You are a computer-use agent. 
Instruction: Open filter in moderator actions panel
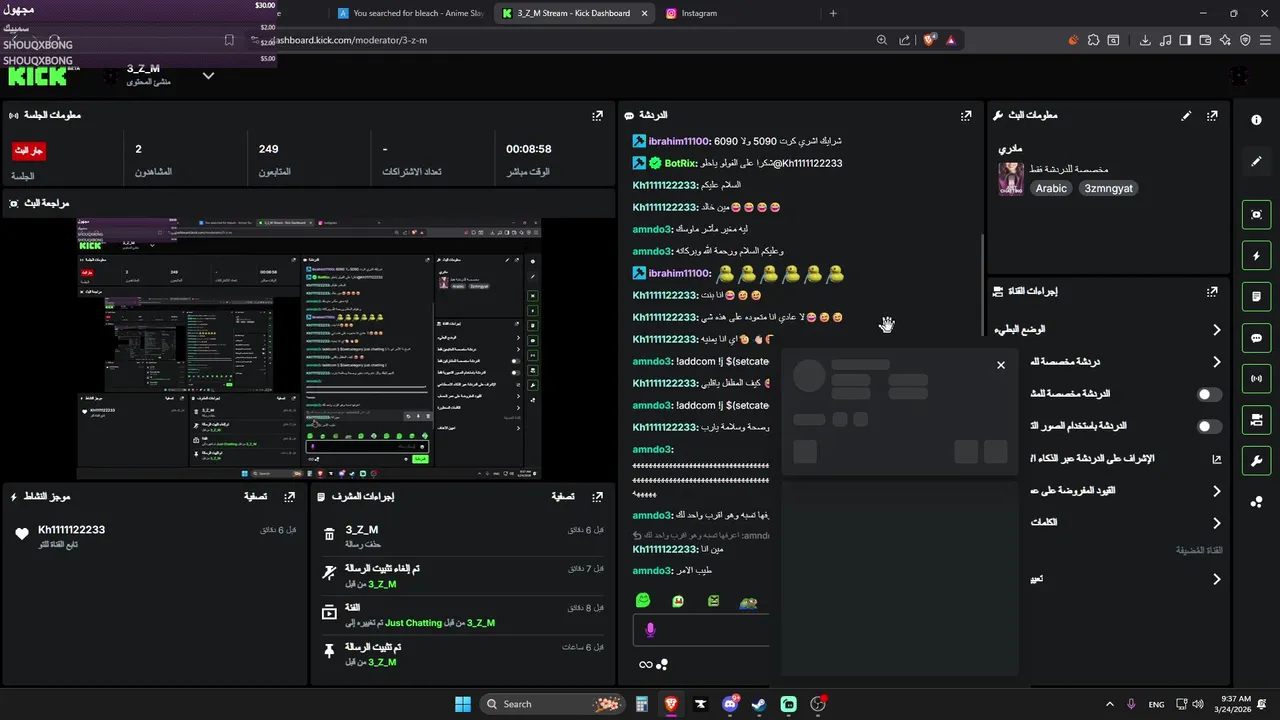click(563, 496)
